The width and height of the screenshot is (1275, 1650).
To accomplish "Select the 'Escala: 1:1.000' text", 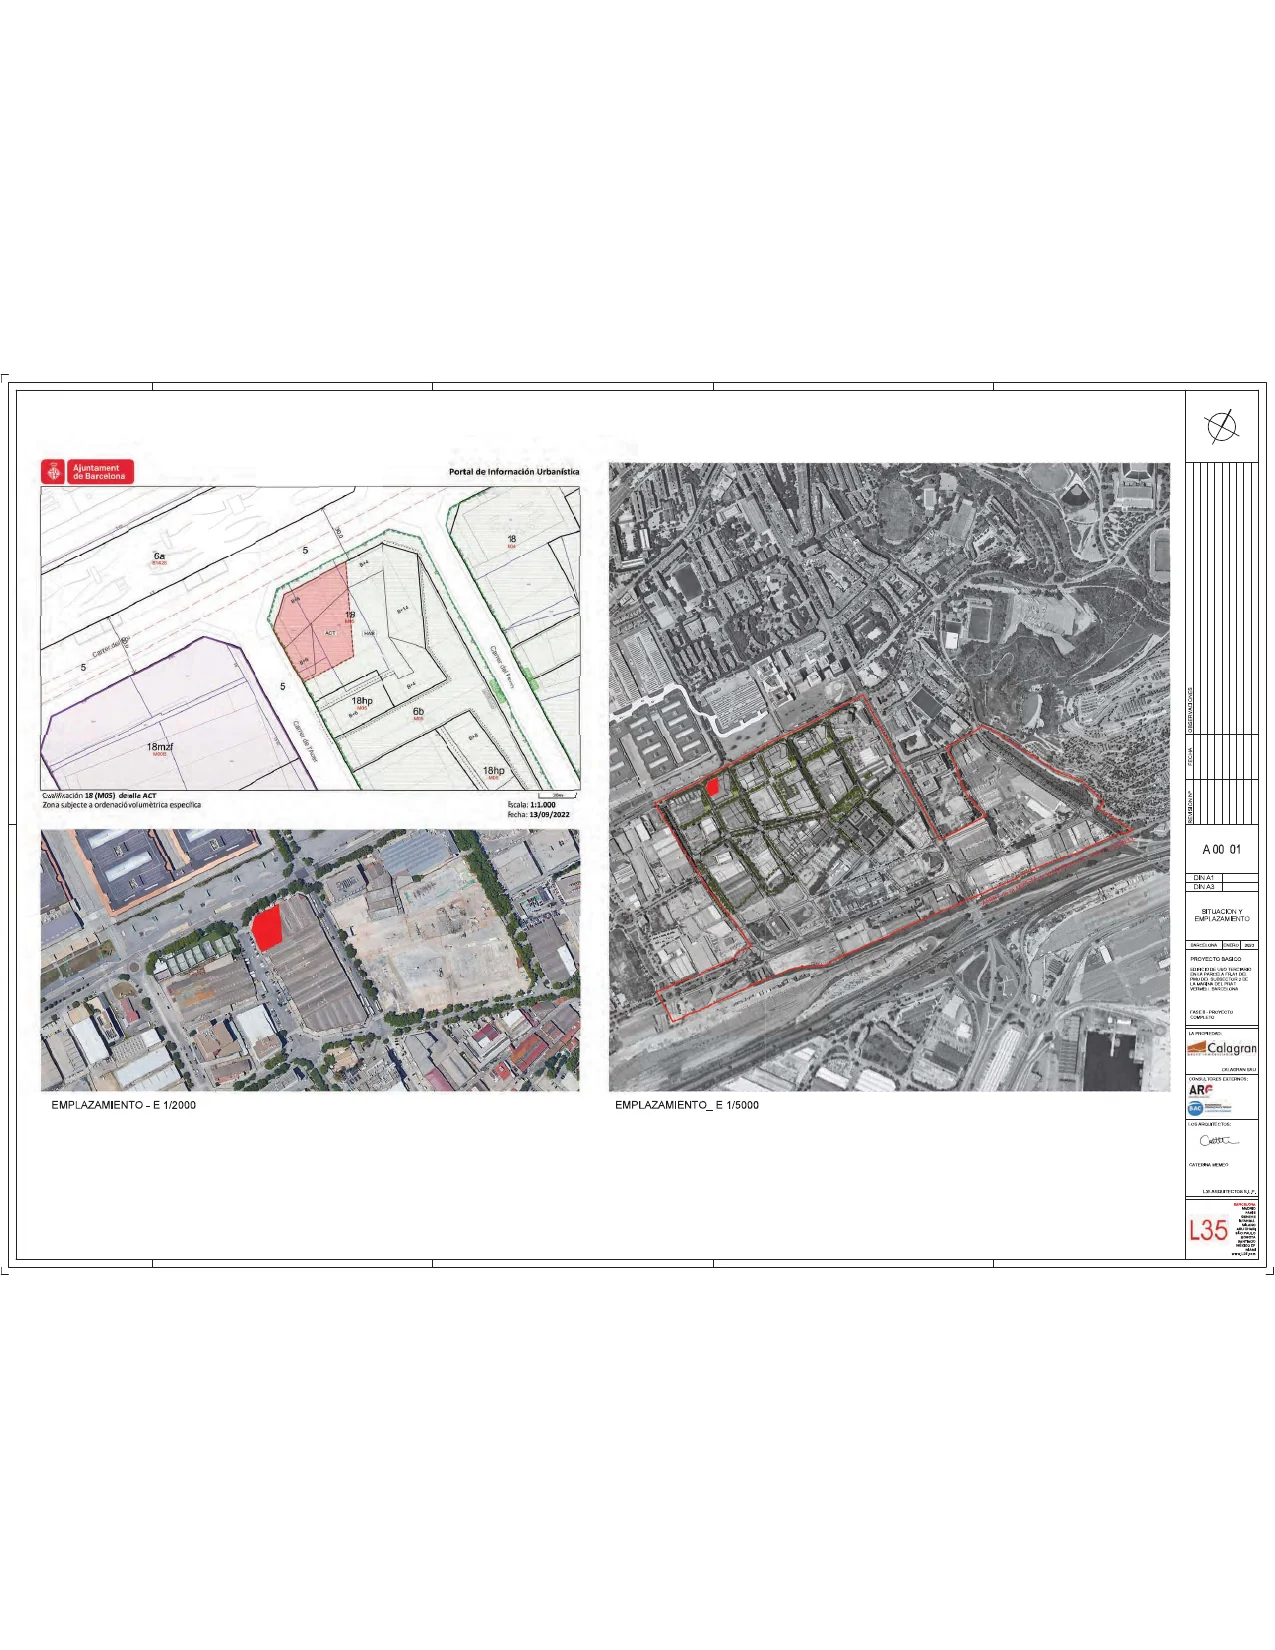I will tap(531, 804).
